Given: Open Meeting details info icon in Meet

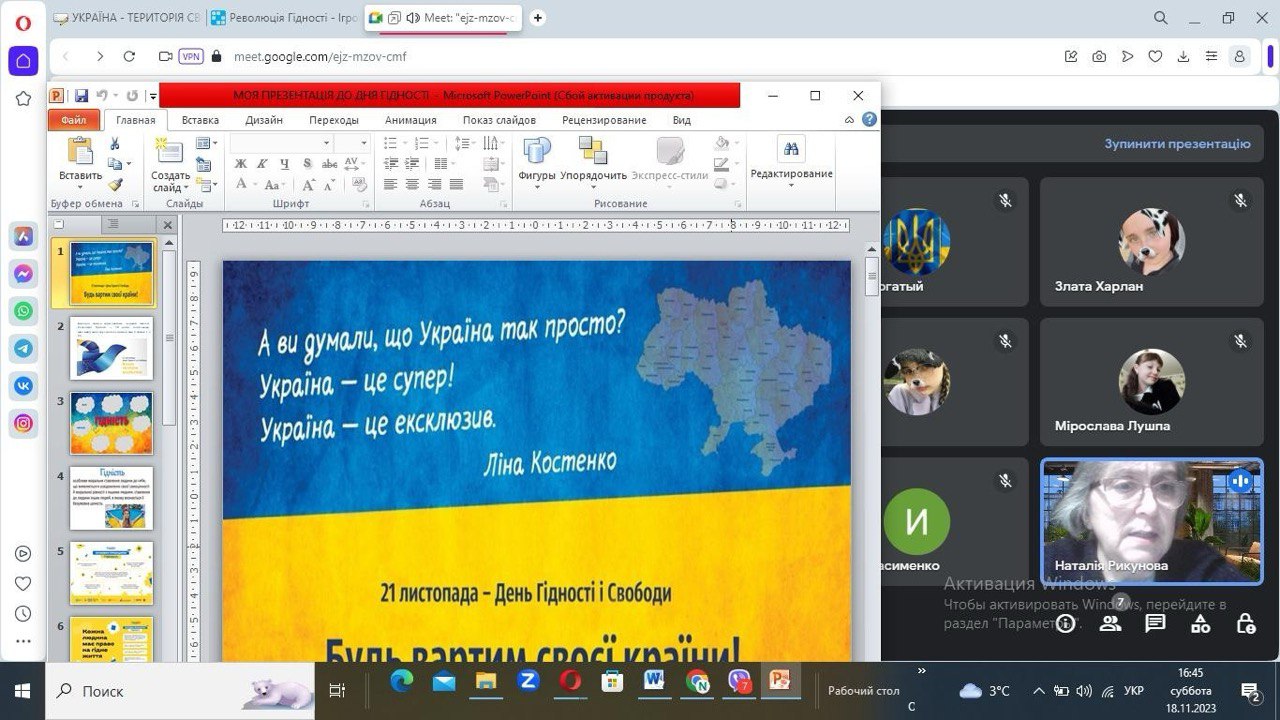Looking at the screenshot, I should 1066,623.
